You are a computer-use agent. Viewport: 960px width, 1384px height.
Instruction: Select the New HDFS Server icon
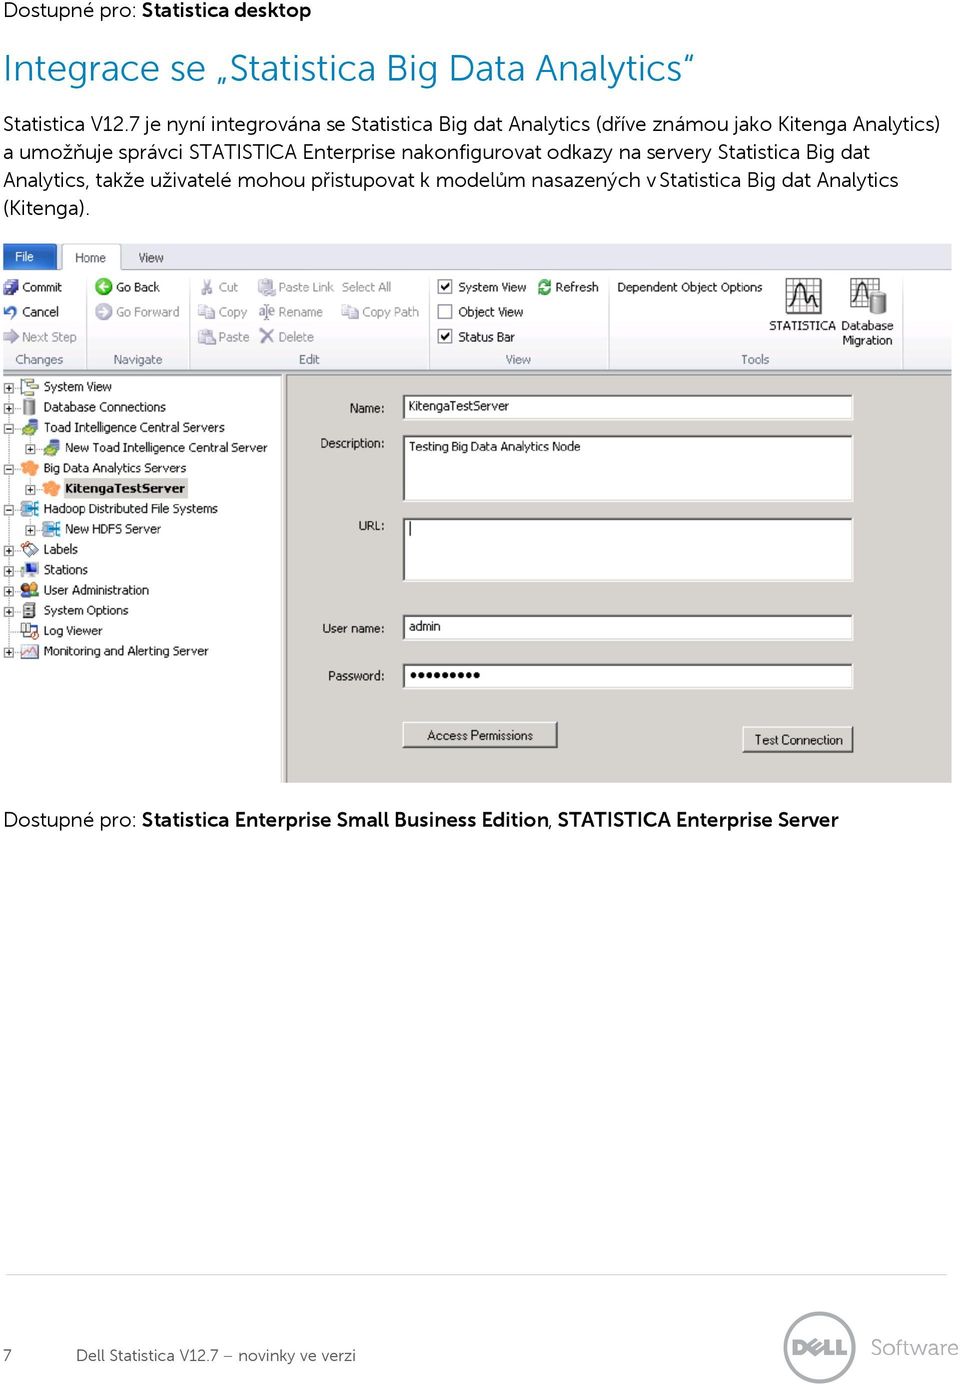point(51,529)
